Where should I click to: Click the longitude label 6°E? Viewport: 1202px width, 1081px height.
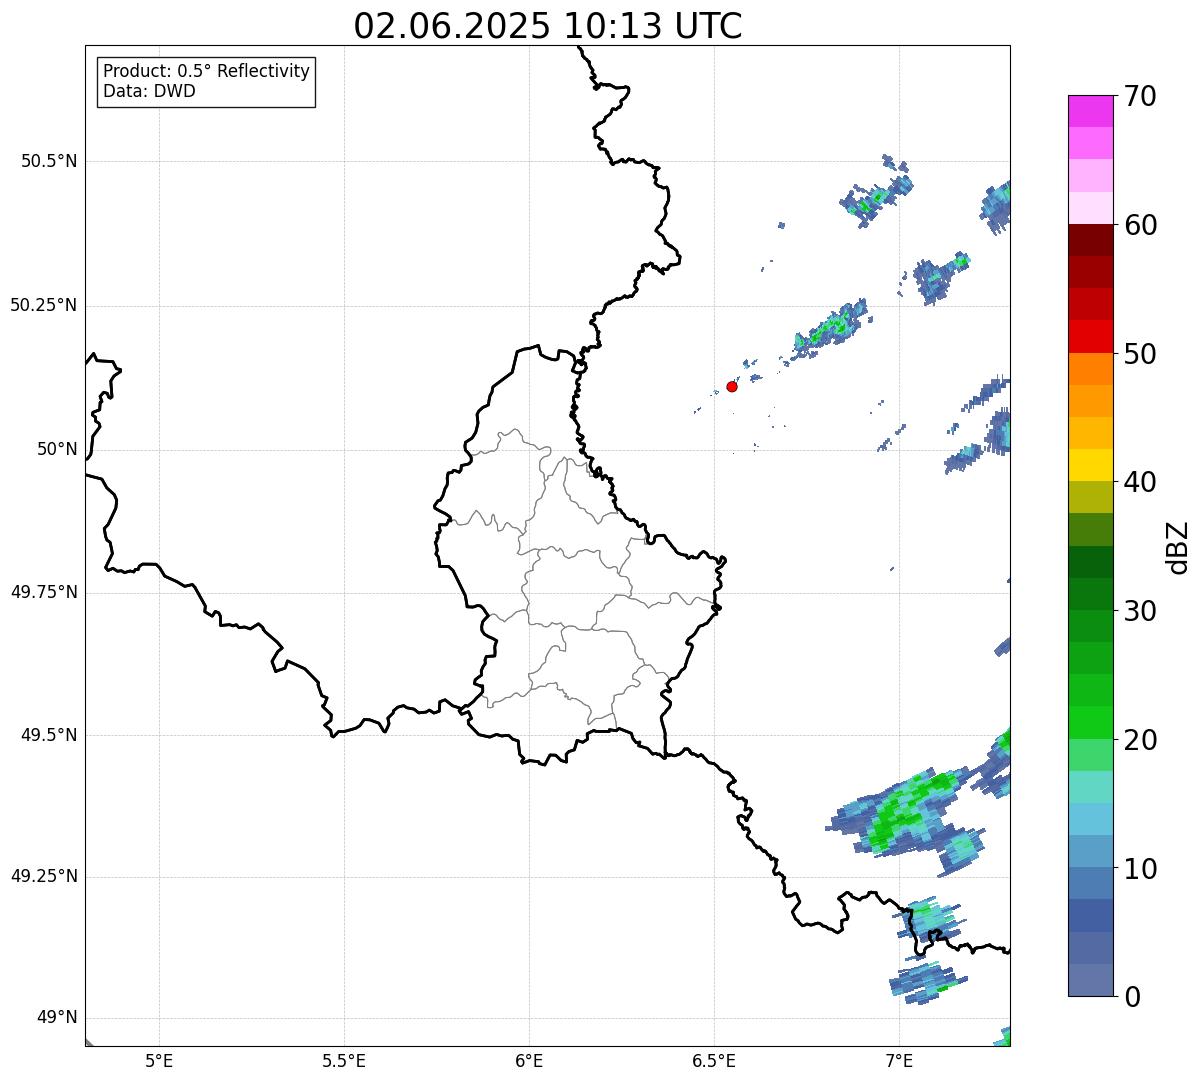(529, 1061)
